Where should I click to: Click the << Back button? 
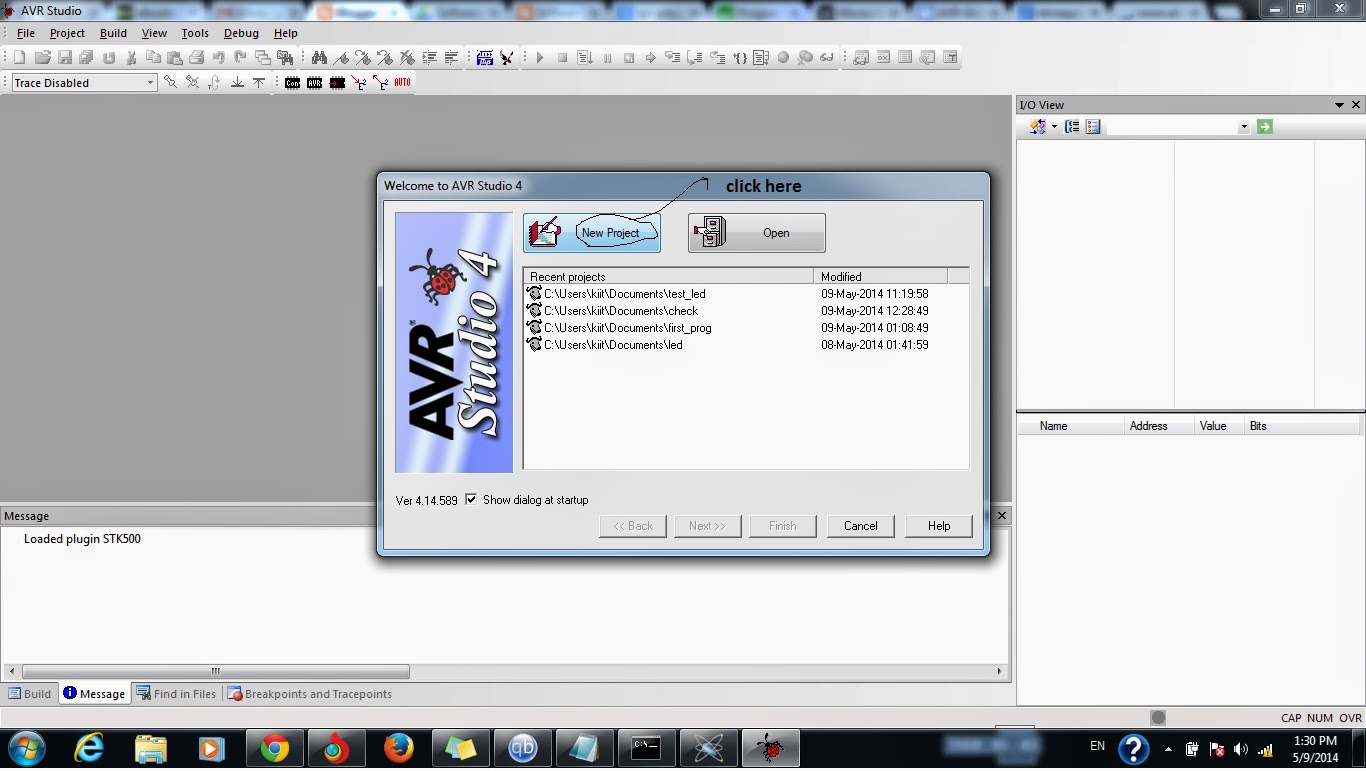[633, 526]
